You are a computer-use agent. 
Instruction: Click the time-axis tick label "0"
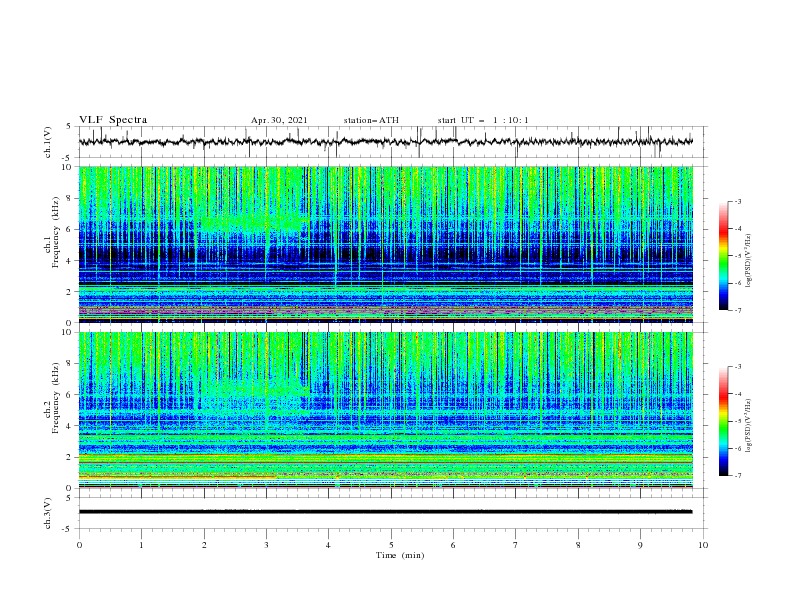[x=79, y=545]
